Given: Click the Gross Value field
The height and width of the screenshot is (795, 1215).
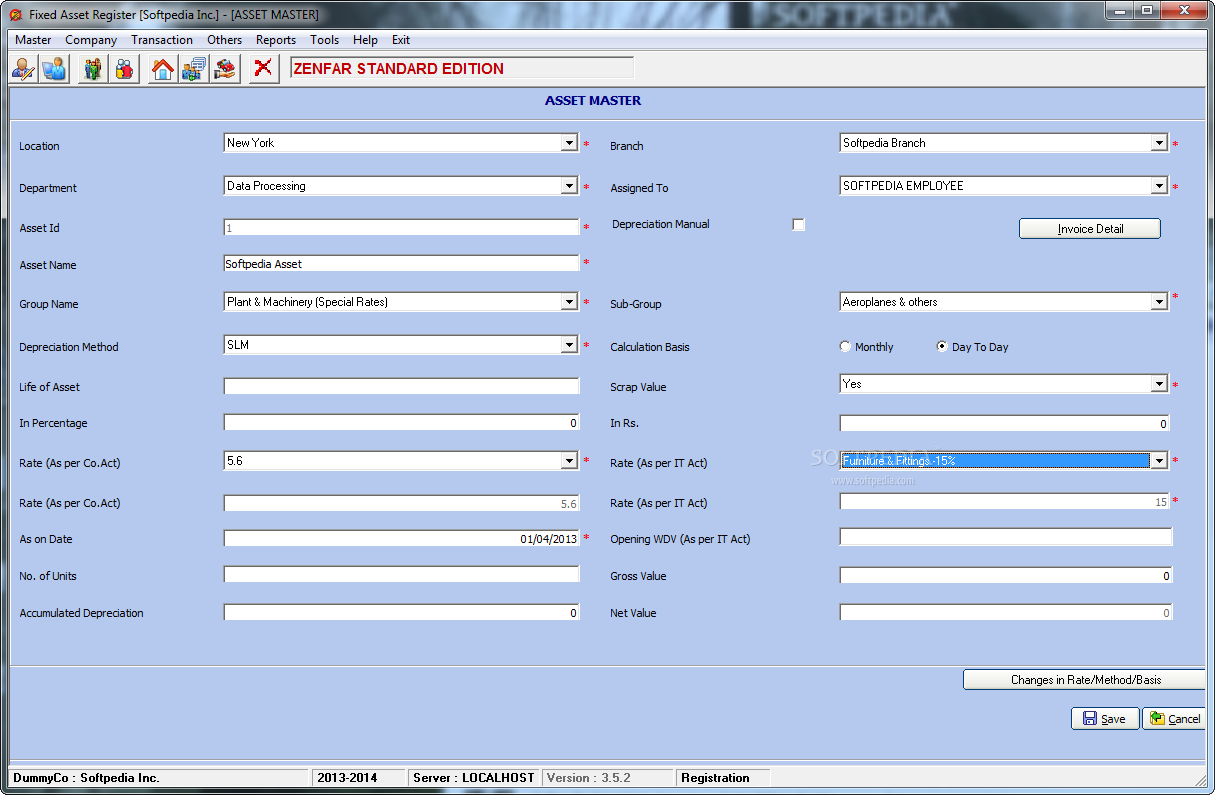Looking at the screenshot, I should coord(1005,576).
